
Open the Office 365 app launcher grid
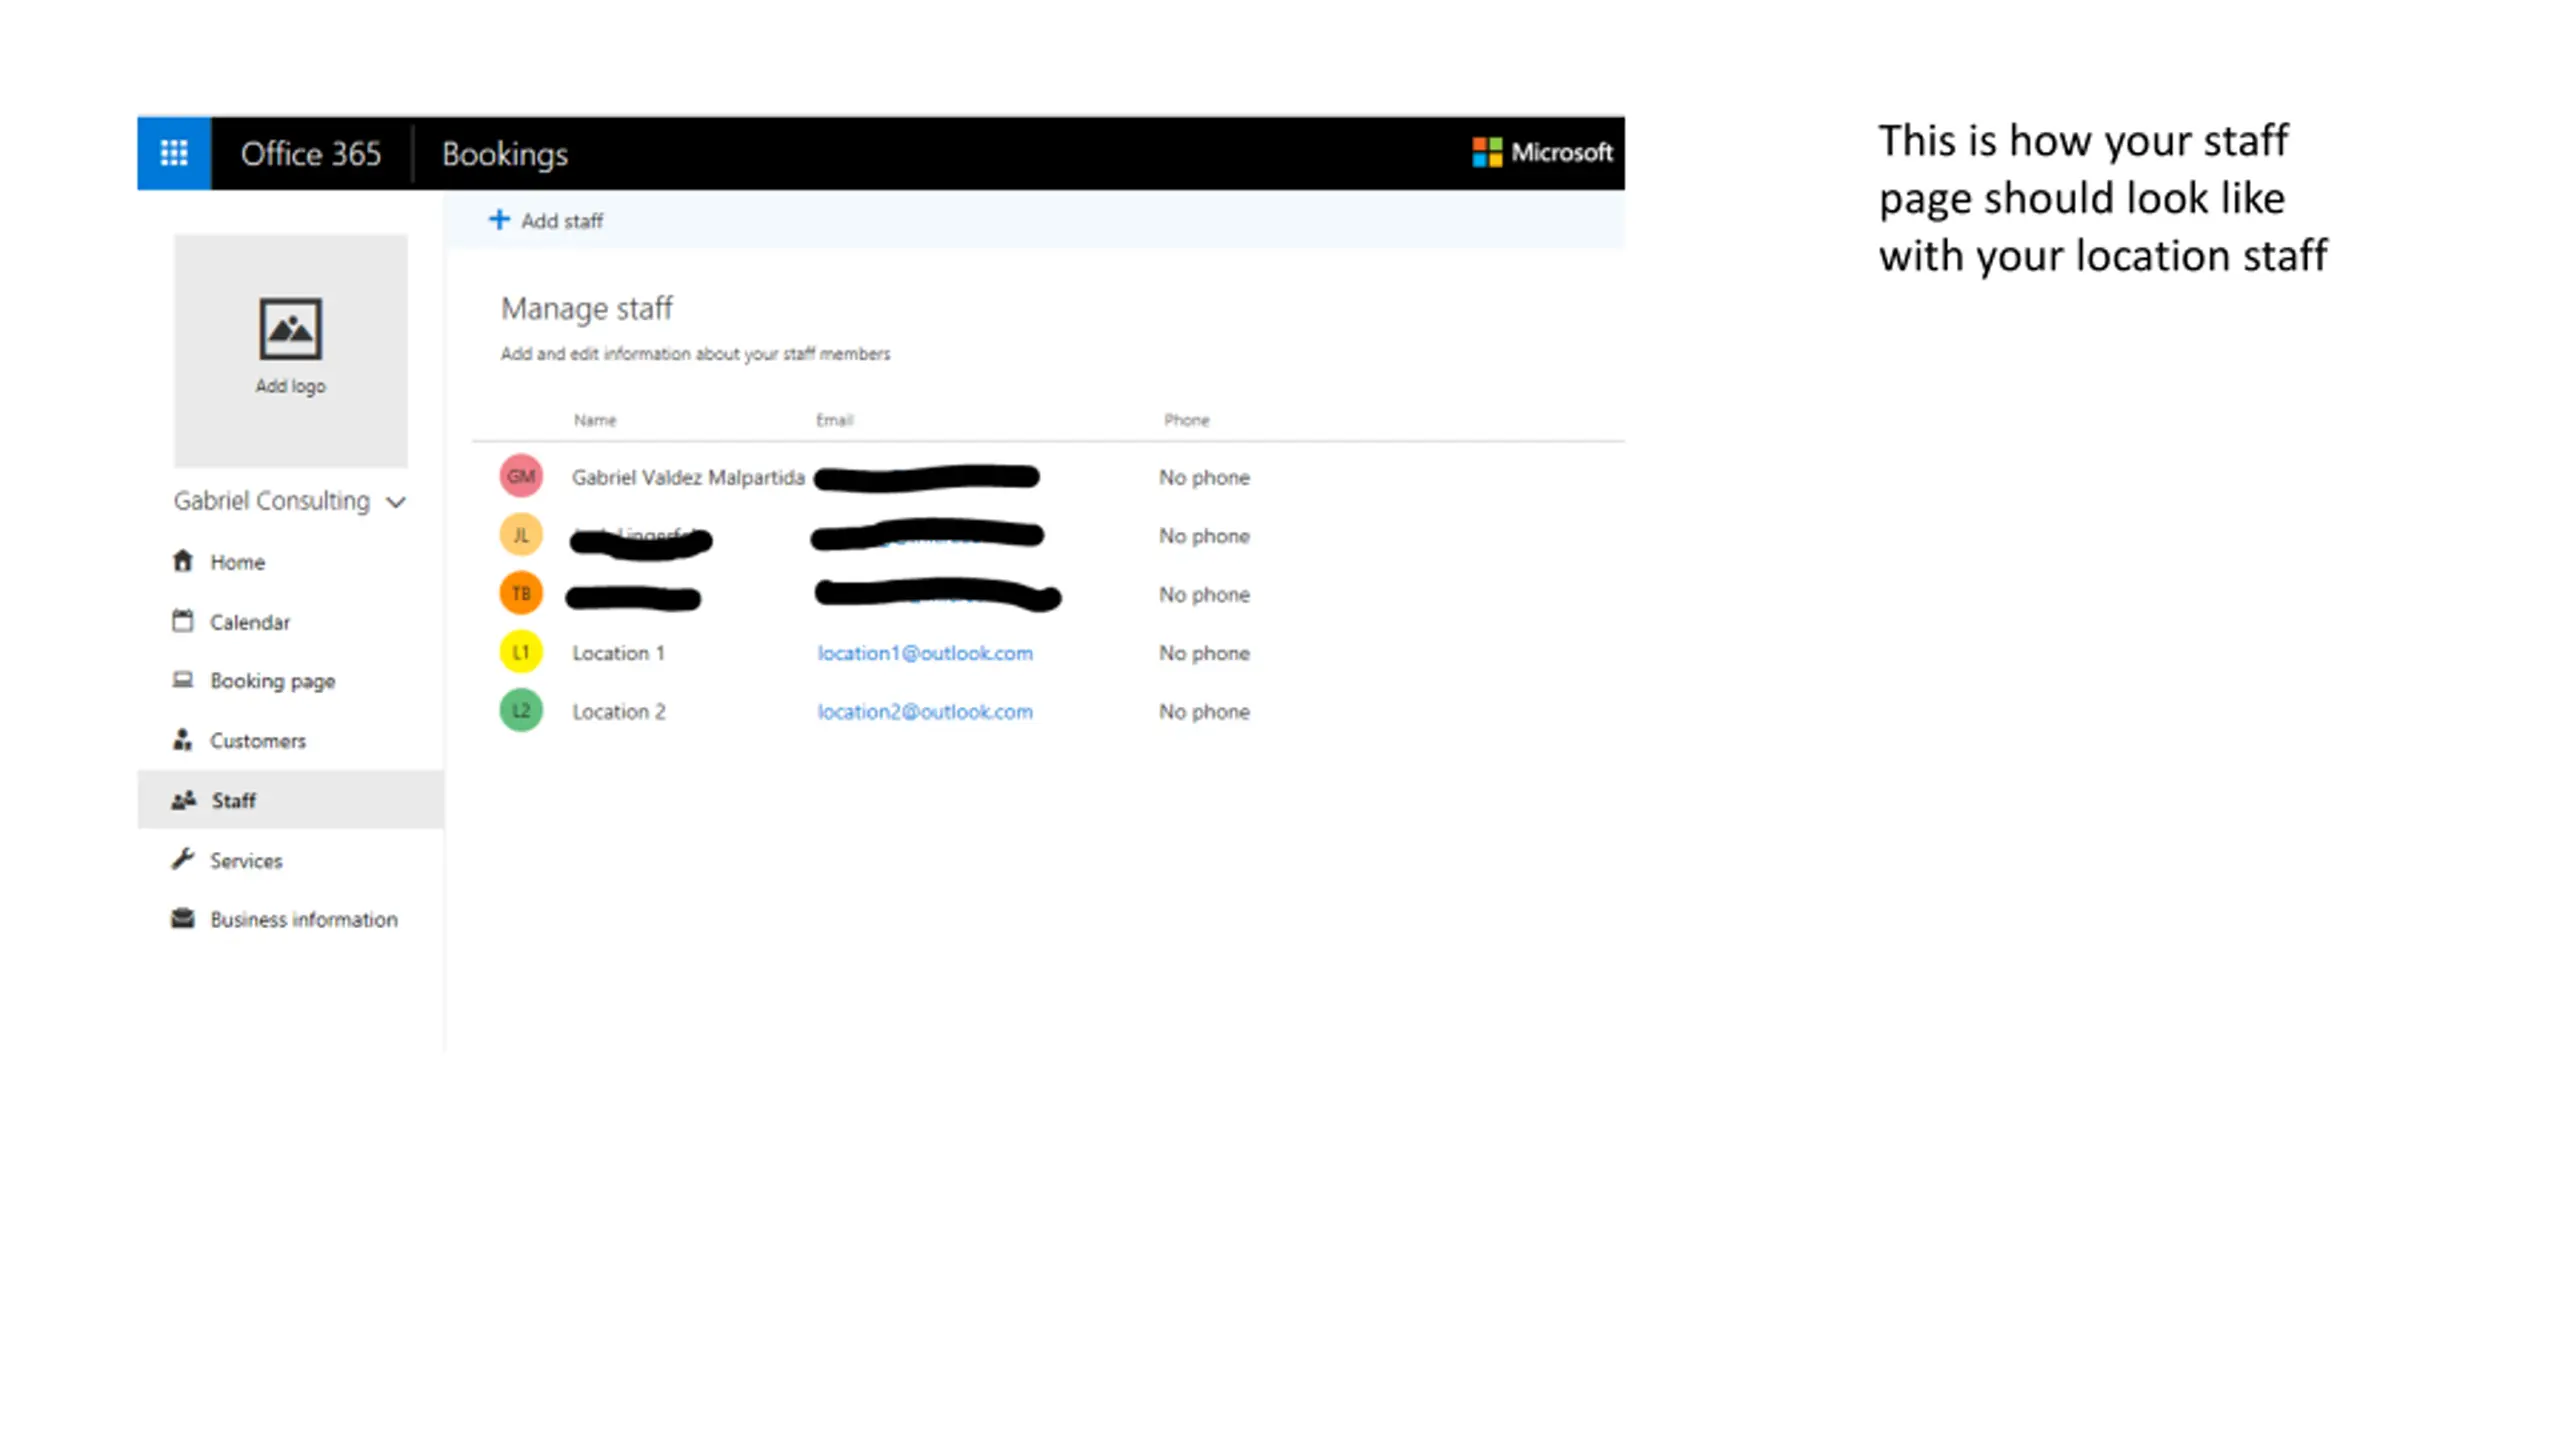174,153
